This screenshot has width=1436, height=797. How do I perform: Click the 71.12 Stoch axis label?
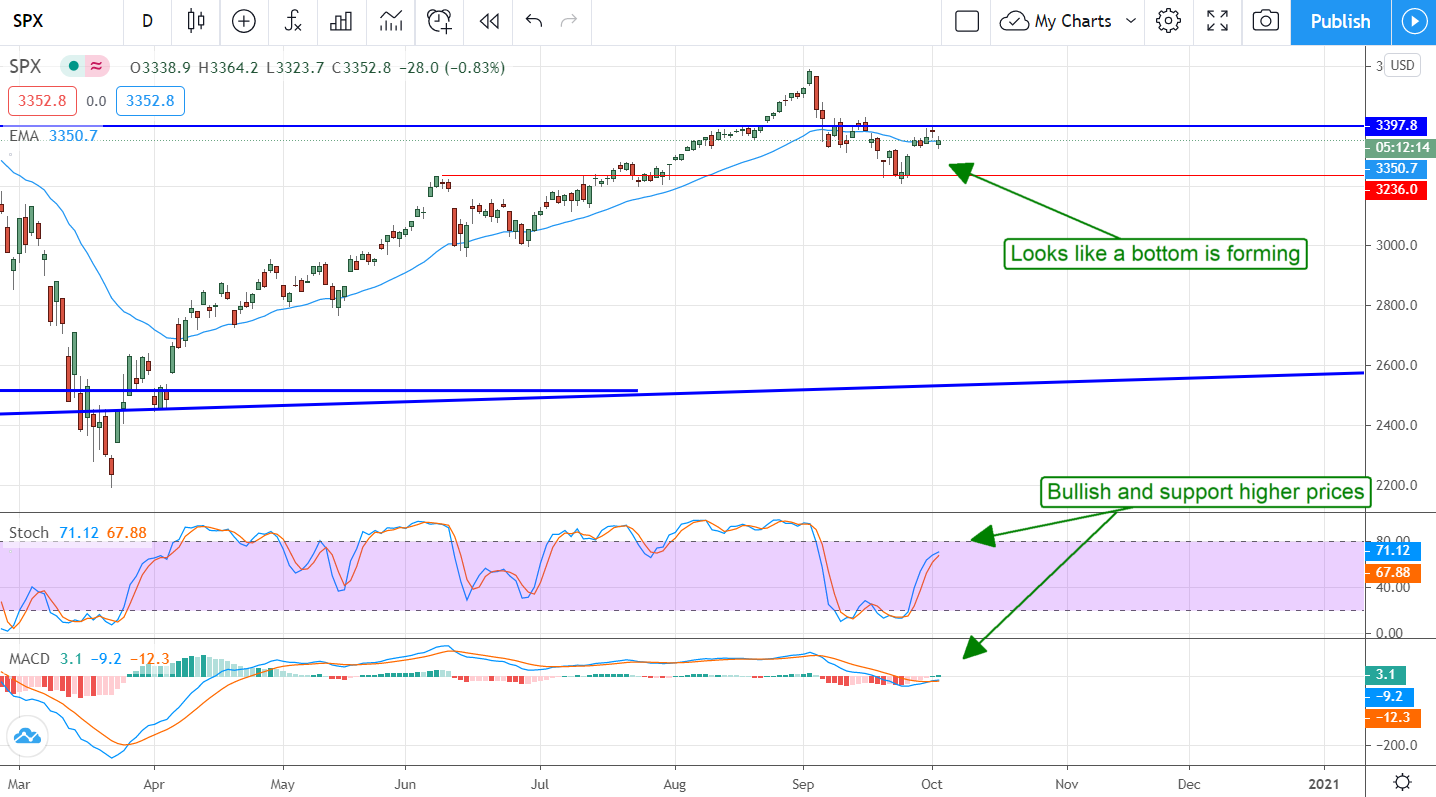point(1391,551)
